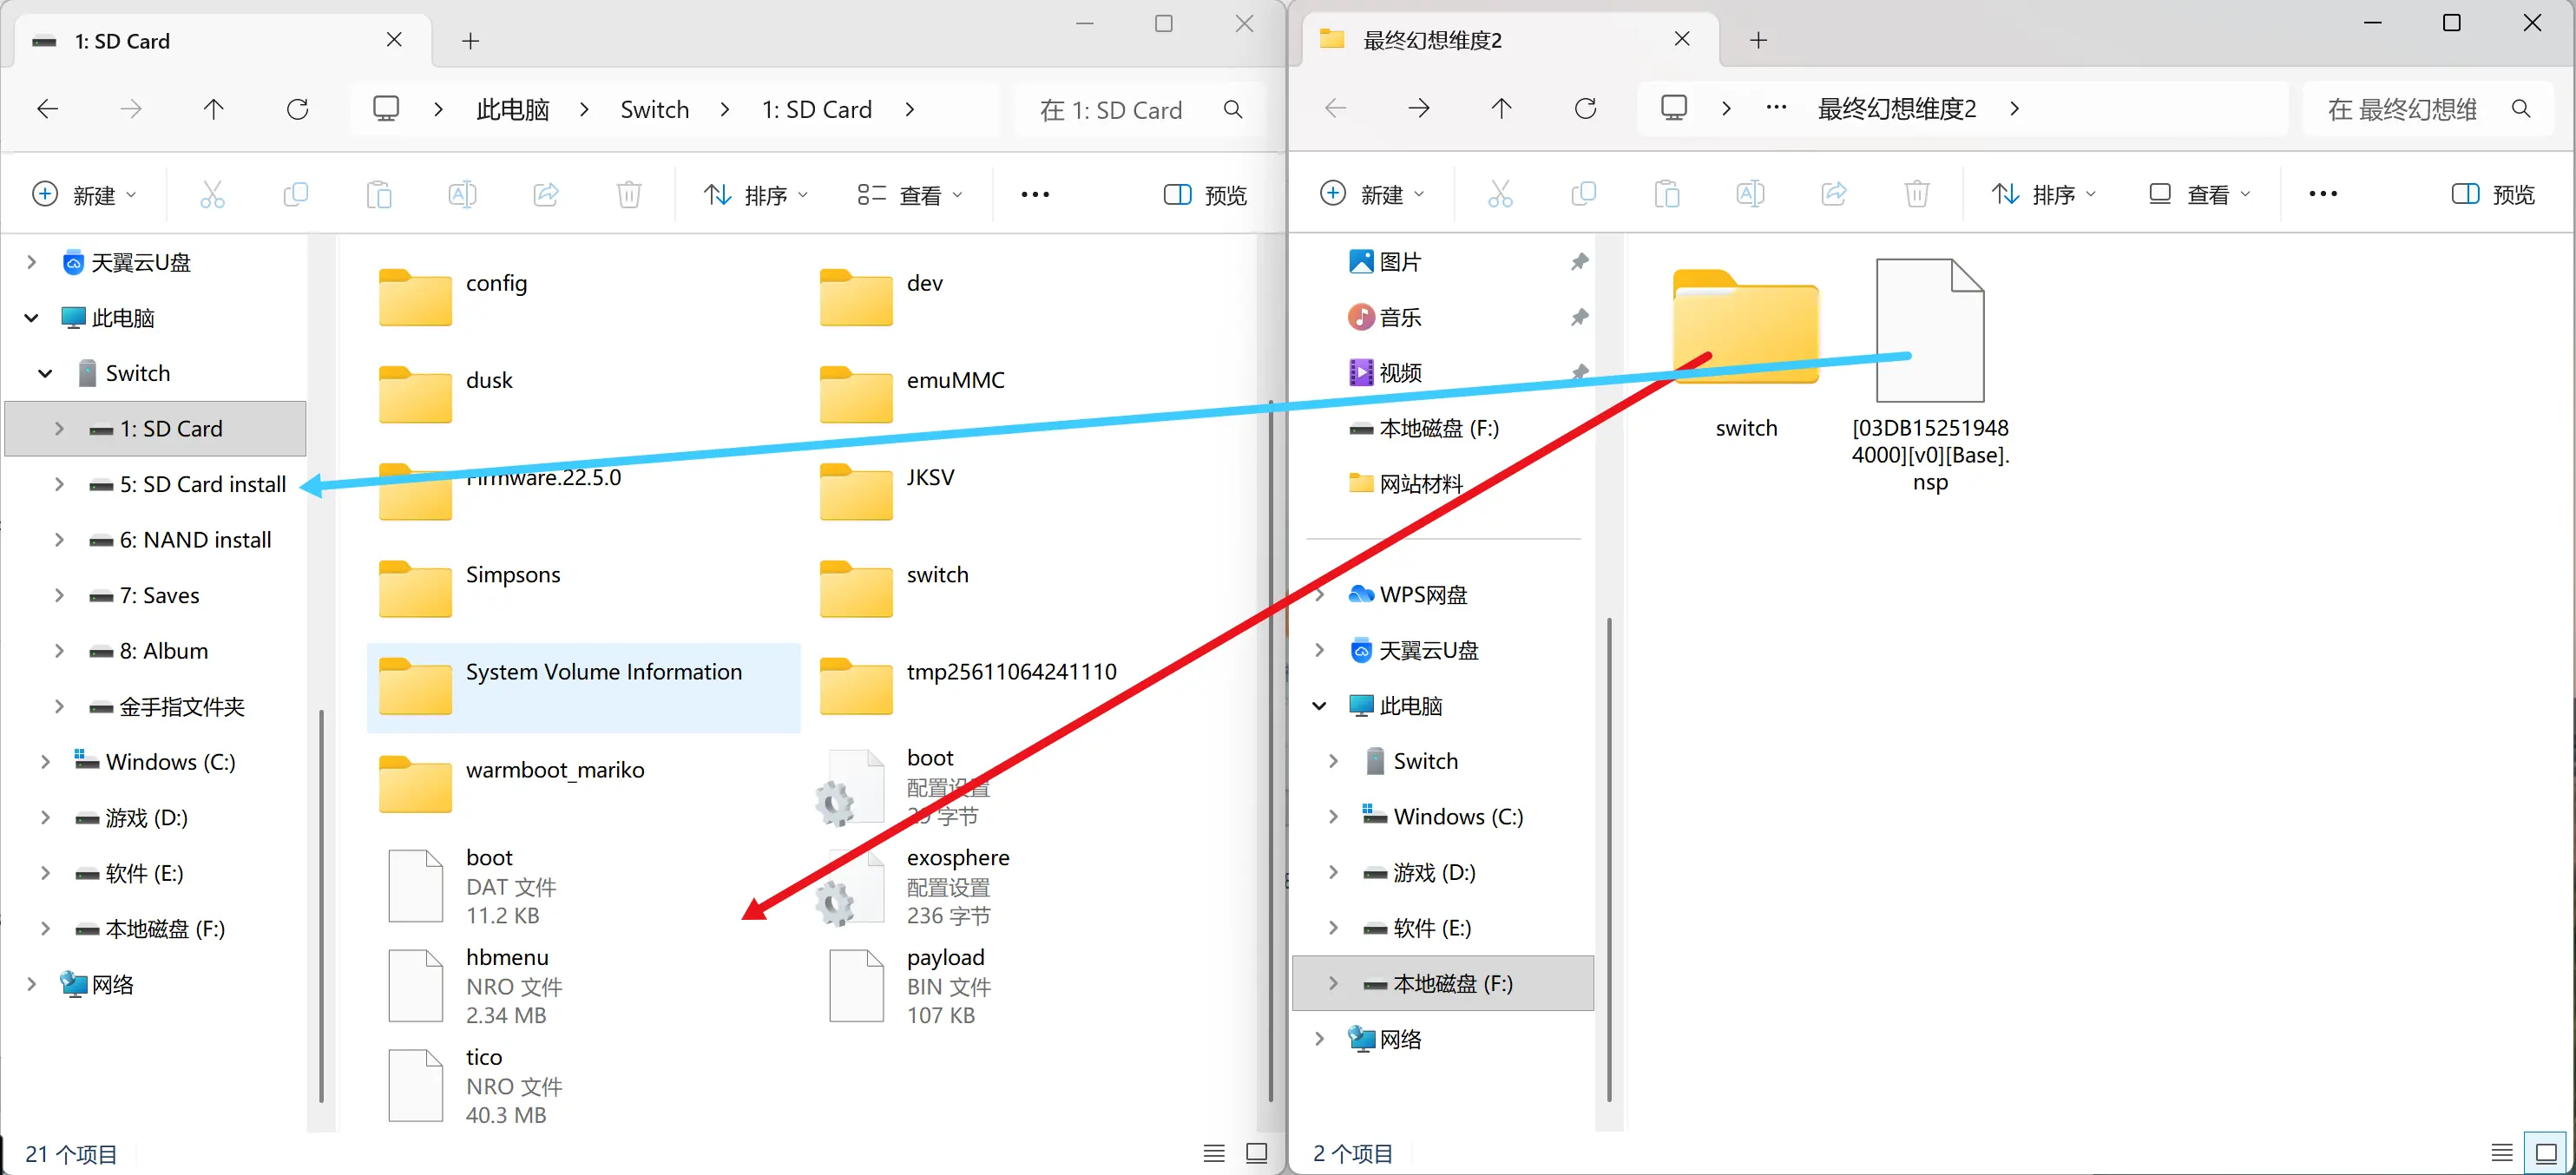Go forward in 最终幻想维度2 window
The width and height of the screenshot is (2576, 1175).
click(x=1419, y=108)
